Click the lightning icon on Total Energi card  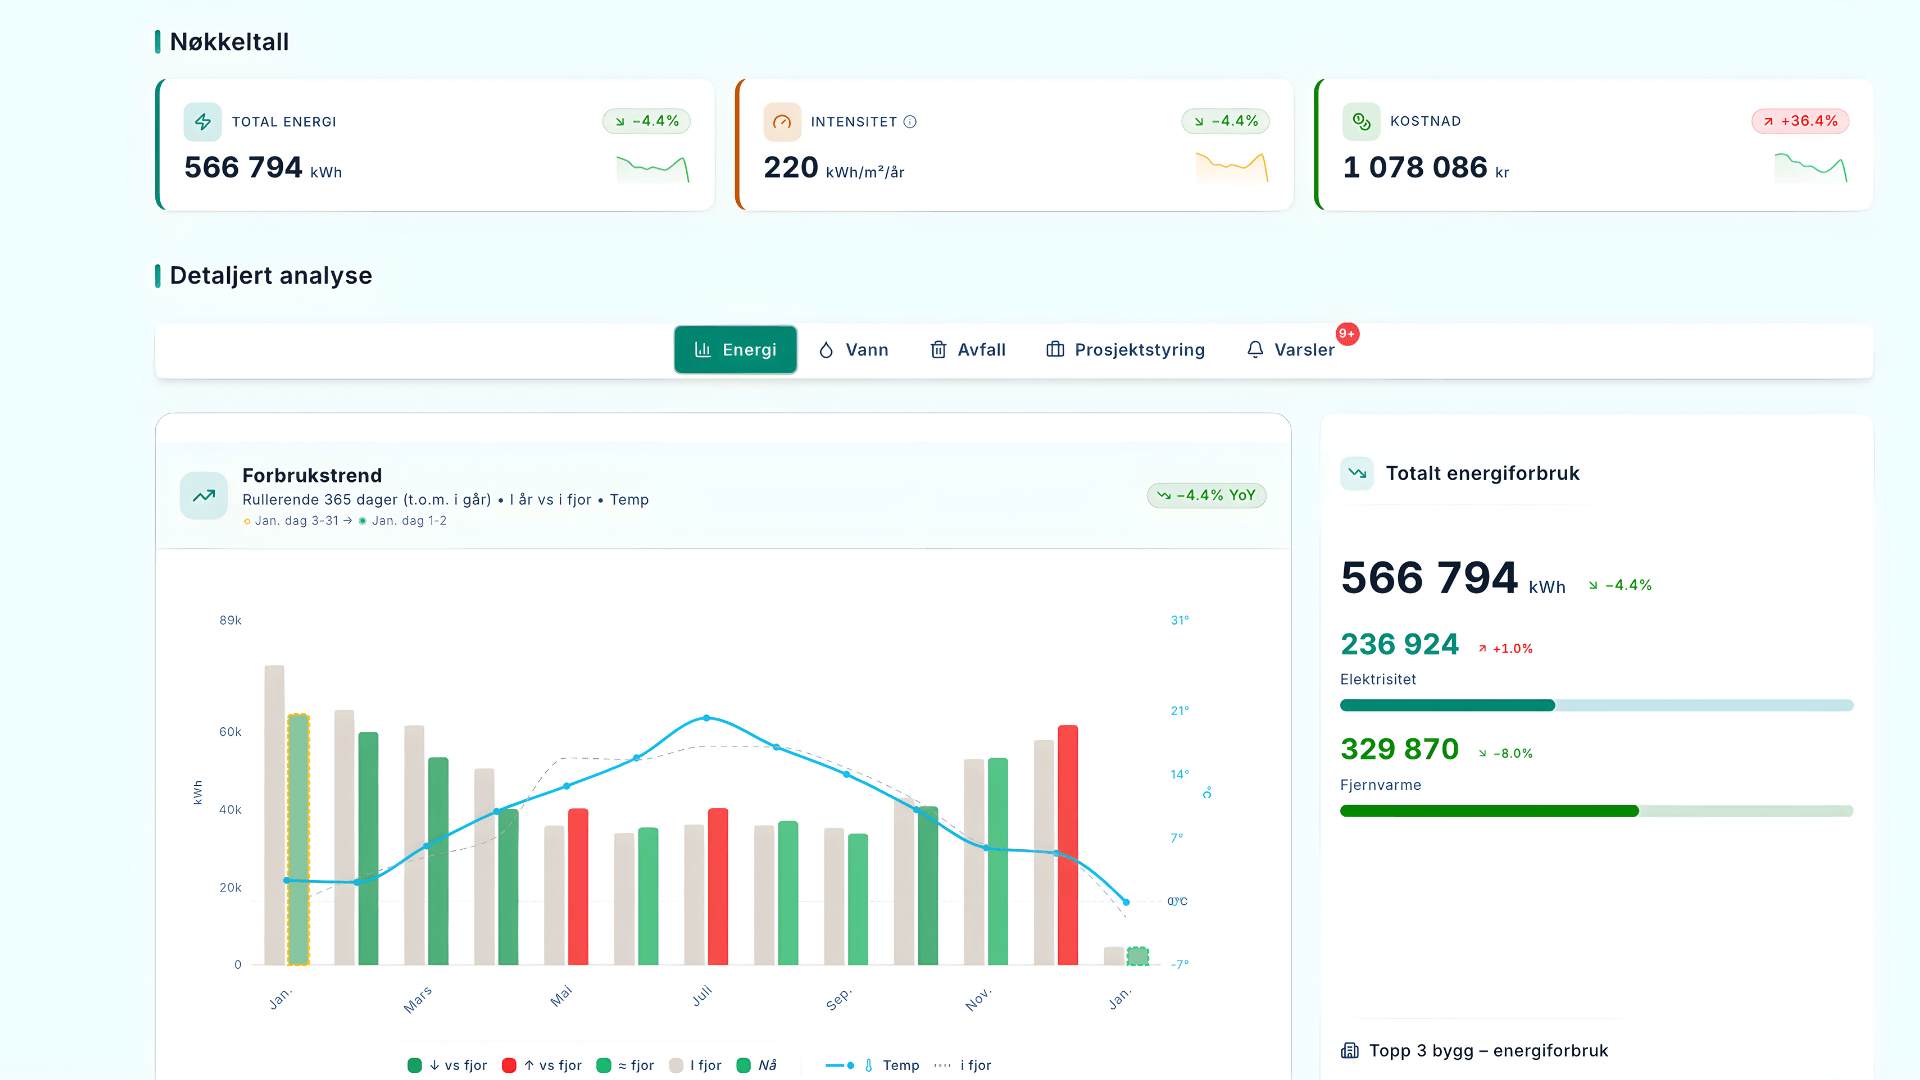click(x=203, y=122)
